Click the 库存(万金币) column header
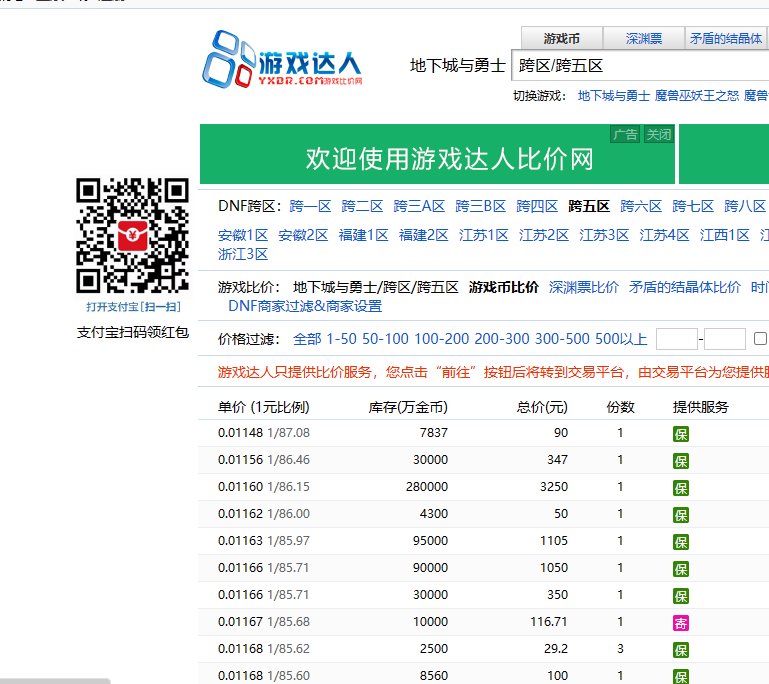This screenshot has height=684, width=769. tap(408, 407)
